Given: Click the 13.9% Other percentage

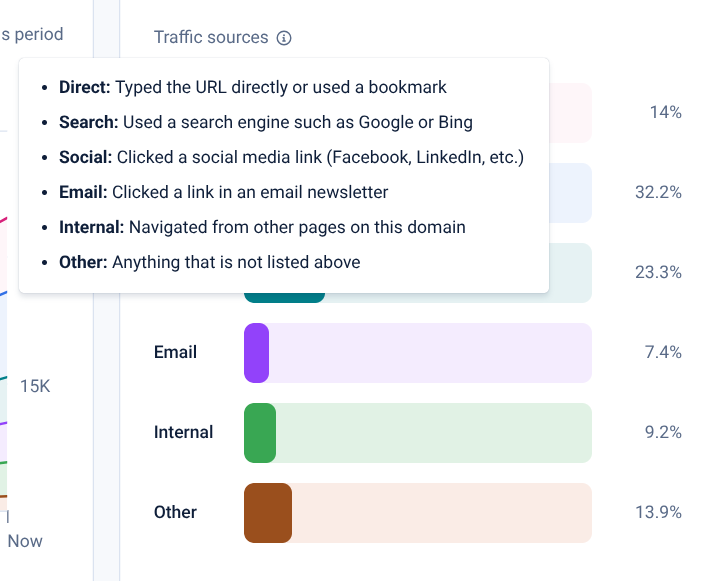Looking at the screenshot, I should click(x=658, y=512).
